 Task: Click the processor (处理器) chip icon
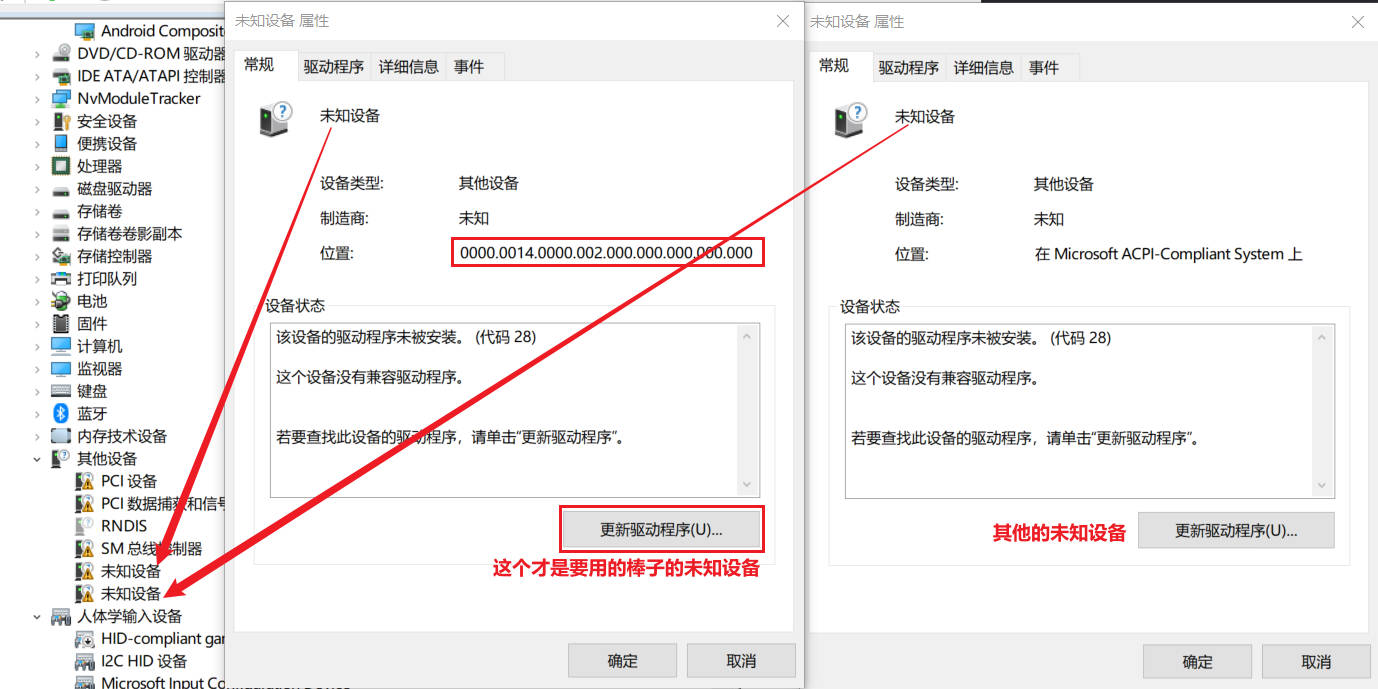[61, 166]
